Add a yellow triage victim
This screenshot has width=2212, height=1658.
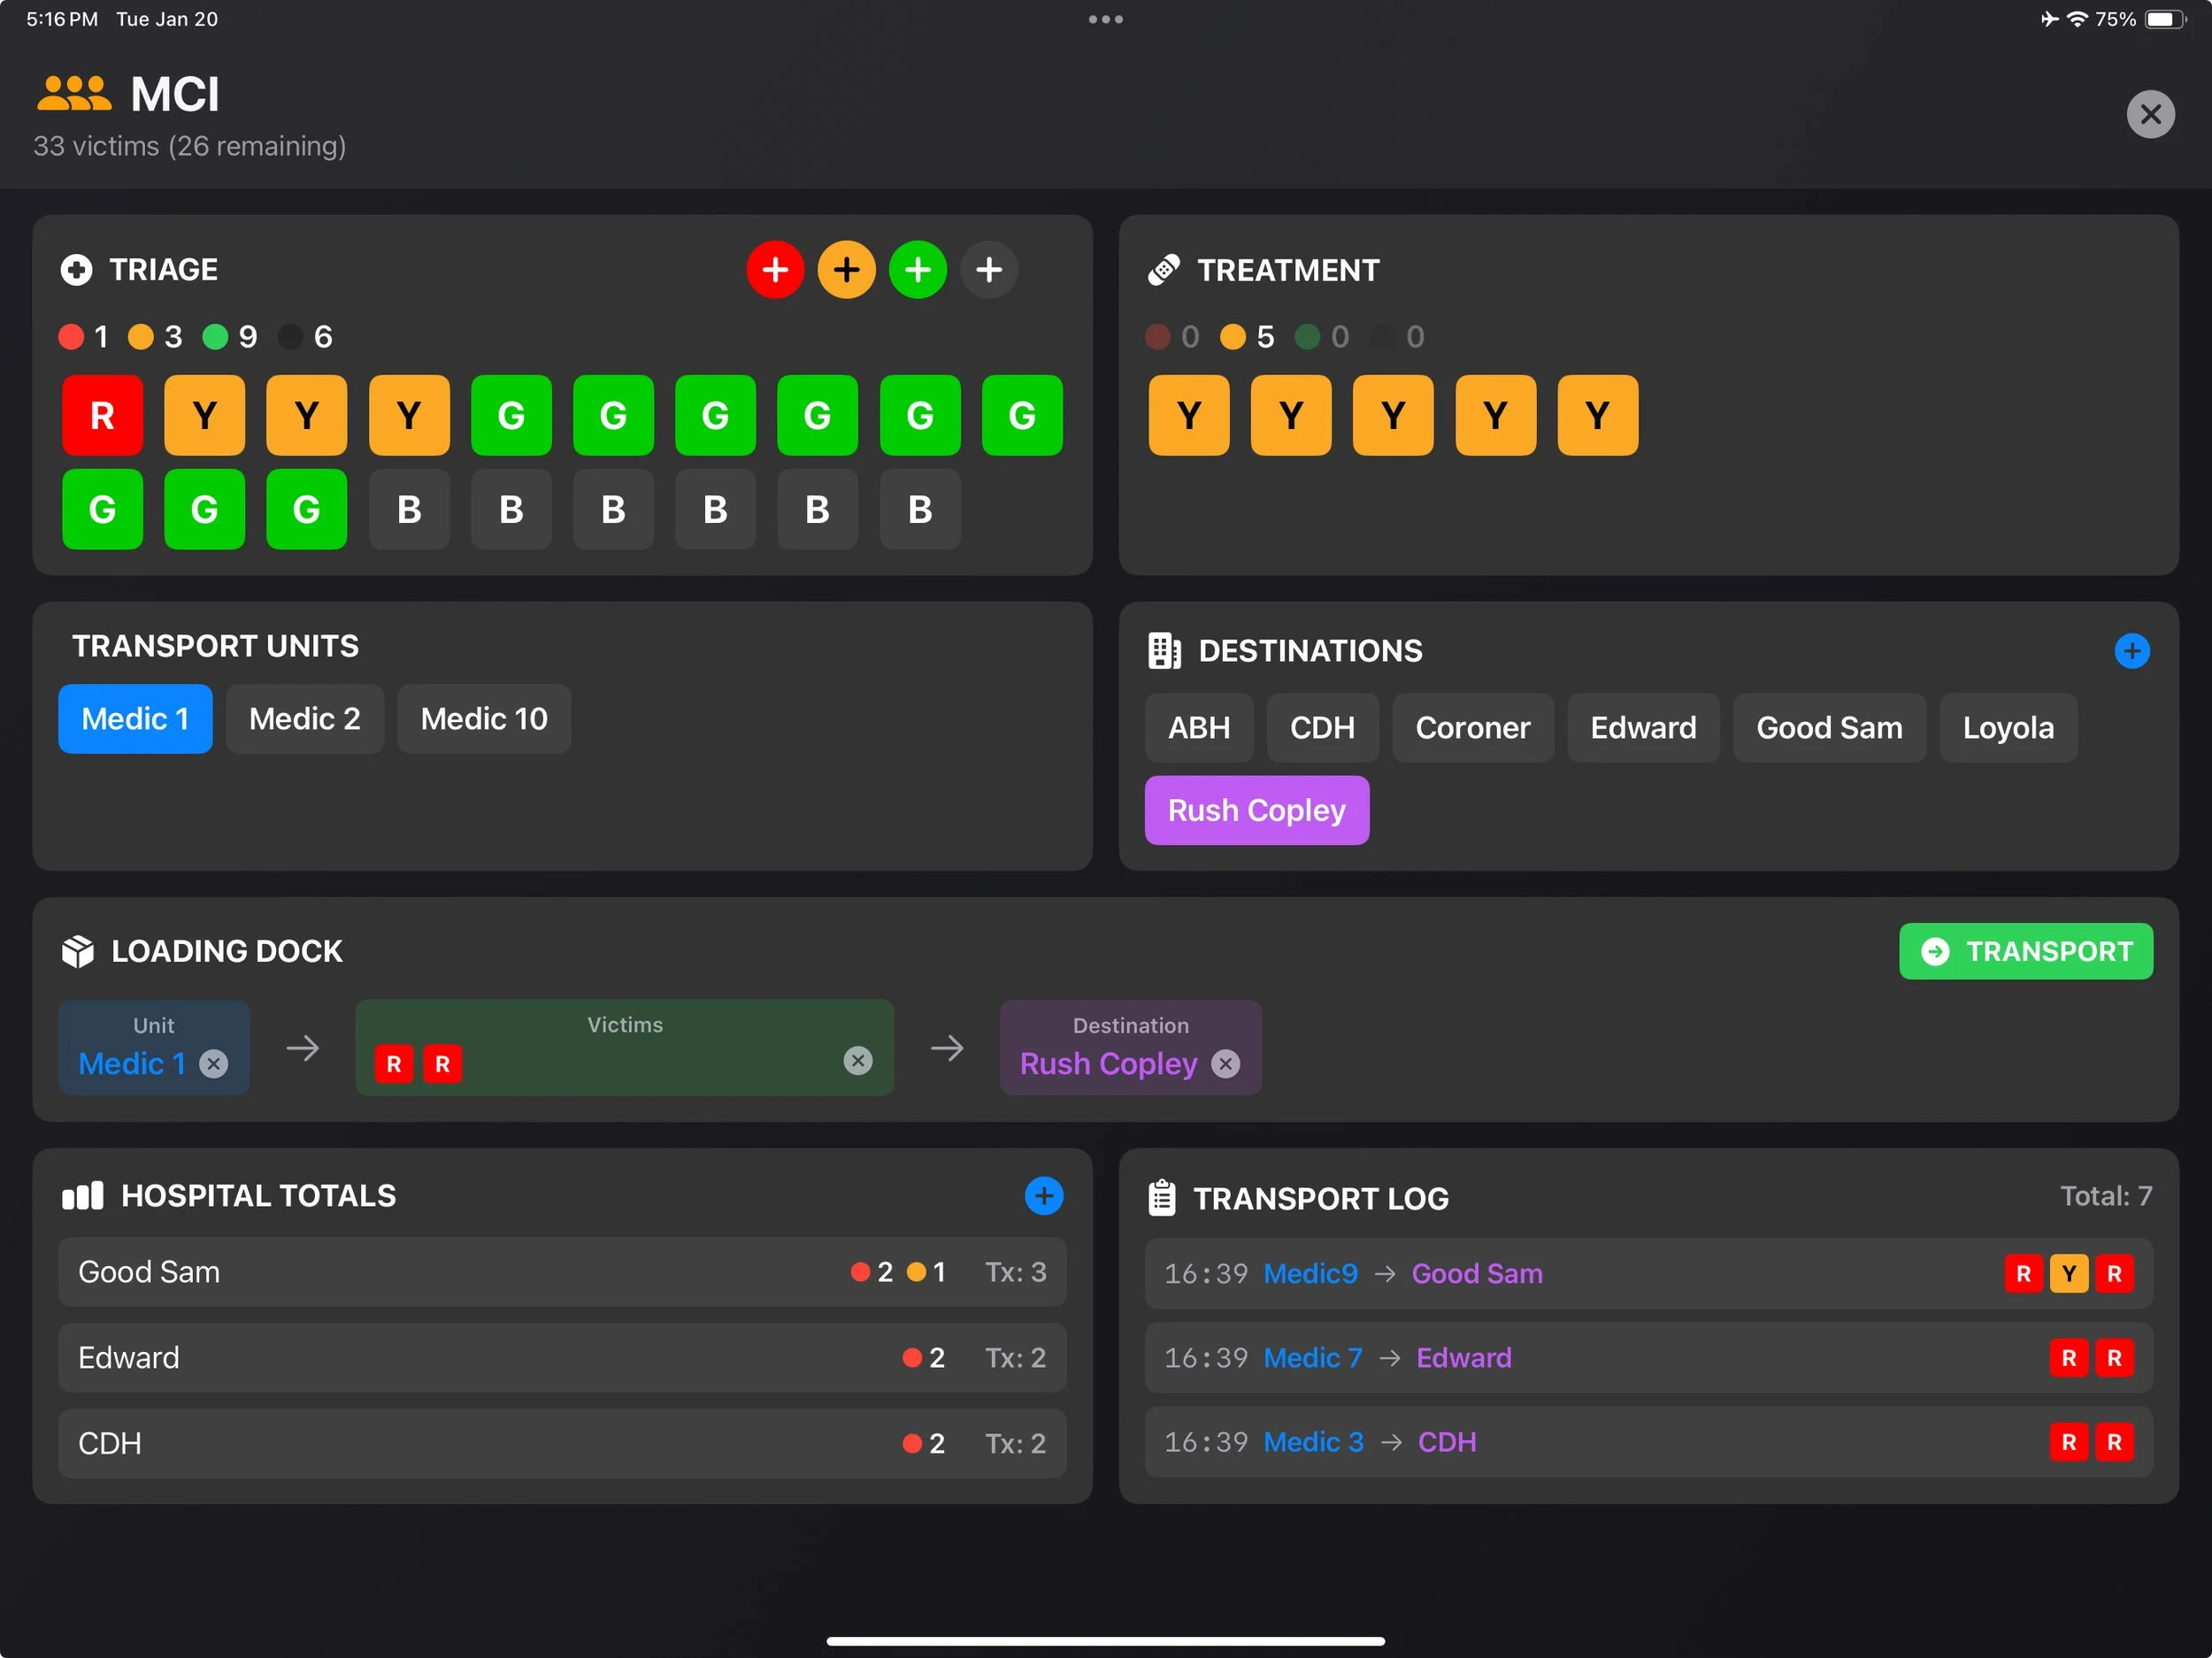846,269
